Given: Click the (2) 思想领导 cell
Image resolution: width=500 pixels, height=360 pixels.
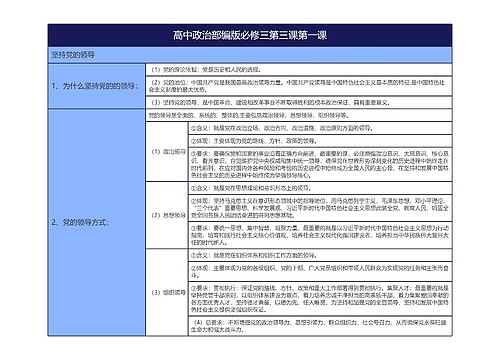Looking at the screenshot, I should pyautogui.click(x=167, y=215).
